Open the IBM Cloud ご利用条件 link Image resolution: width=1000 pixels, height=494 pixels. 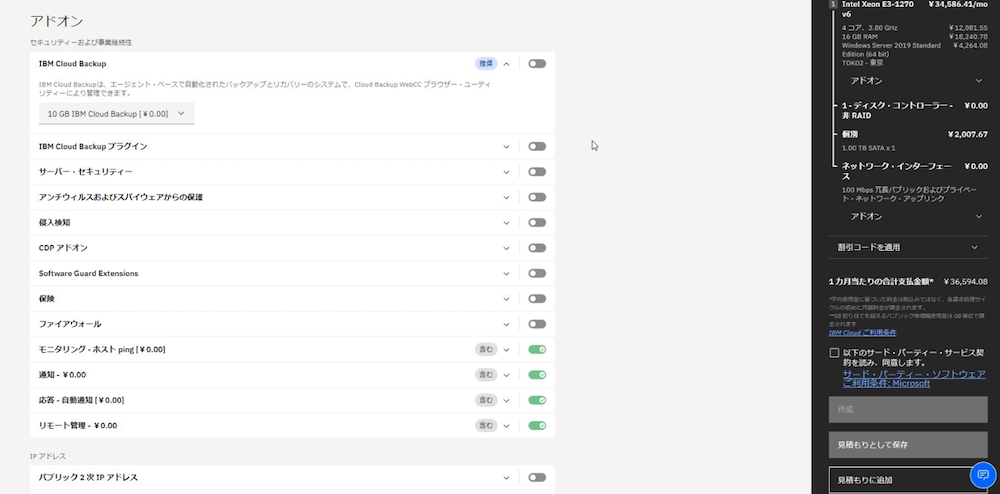(x=862, y=332)
